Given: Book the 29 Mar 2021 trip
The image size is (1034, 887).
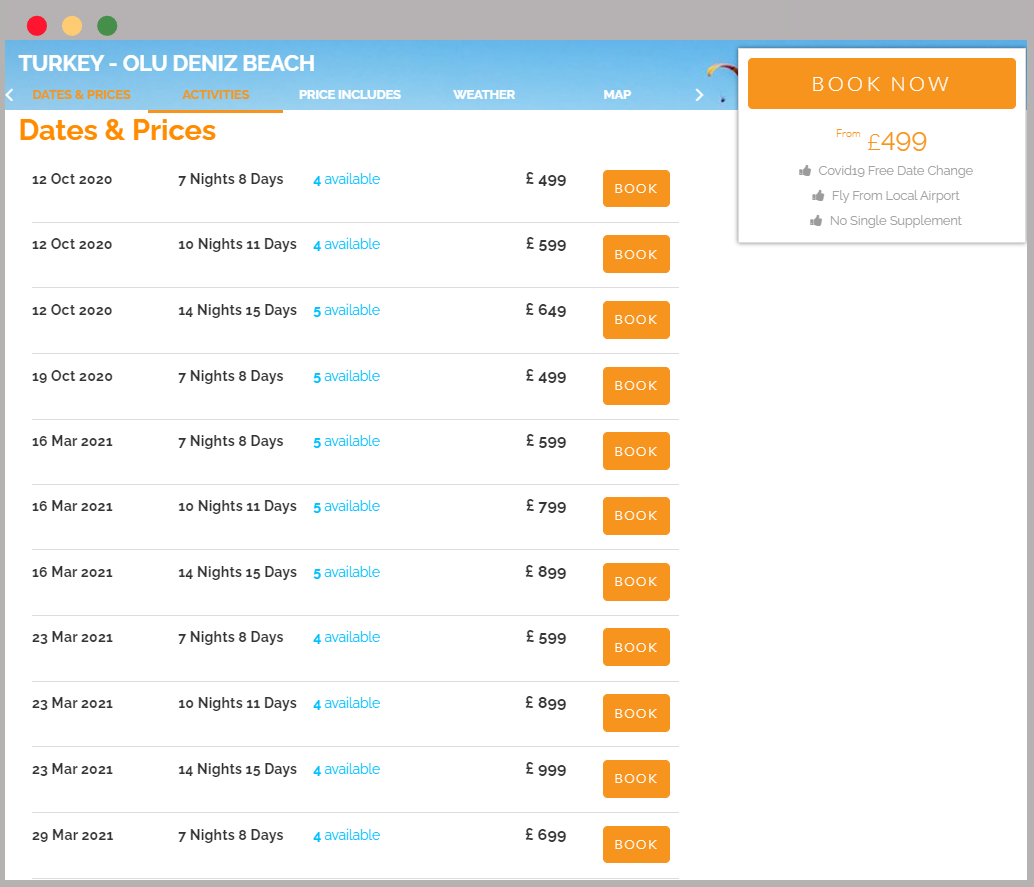Looking at the screenshot, I should tap(636, 845).
